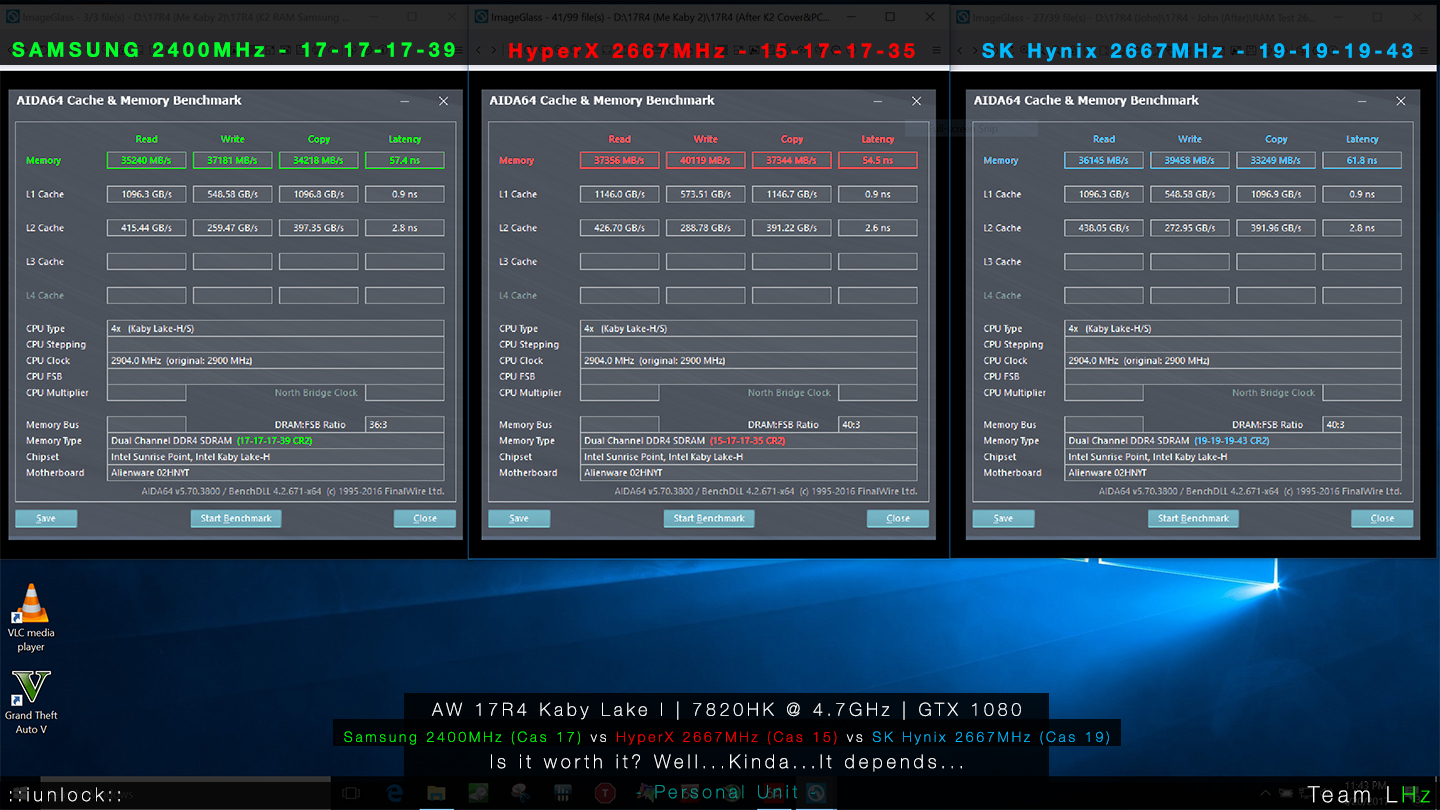Click the L2 cache write value 288.78 GB/s
Image resolution: width=1440 pixels, height=810 pixels.
click(705, 228)
